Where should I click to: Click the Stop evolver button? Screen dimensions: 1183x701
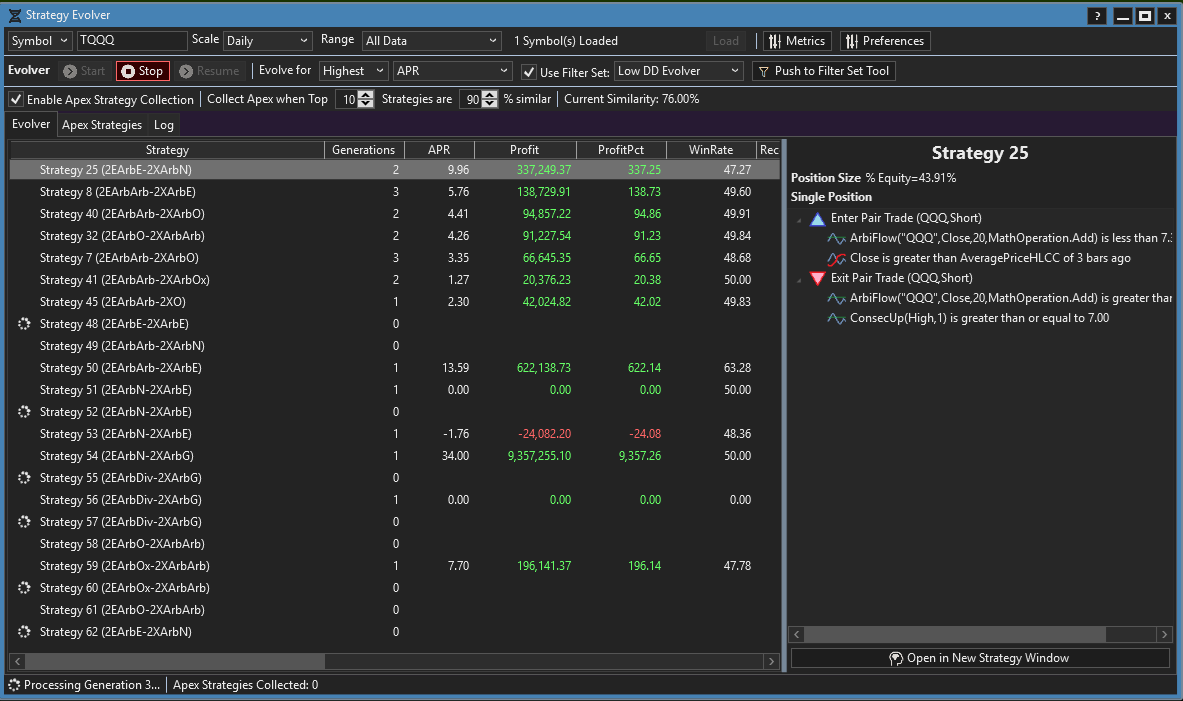pyautogui.click(x=141, y=71)
